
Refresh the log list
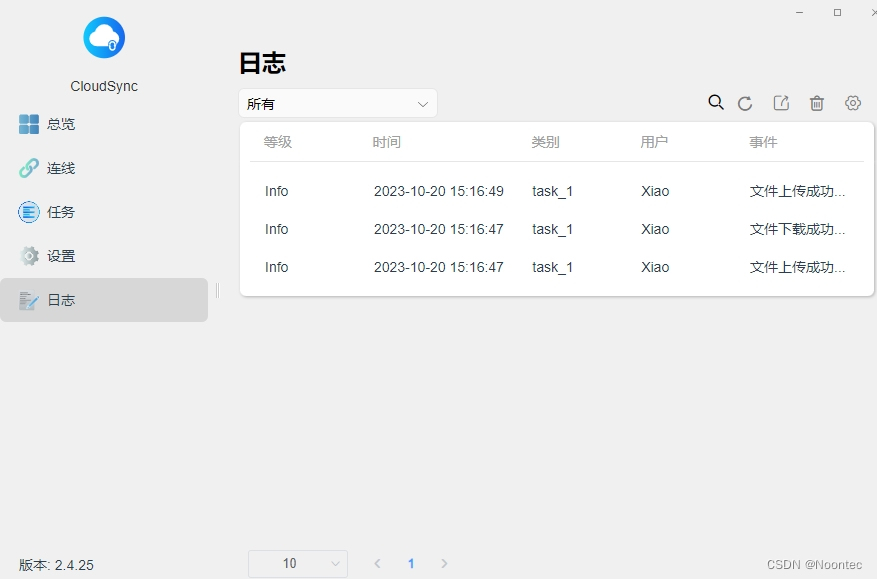[745, 103]
